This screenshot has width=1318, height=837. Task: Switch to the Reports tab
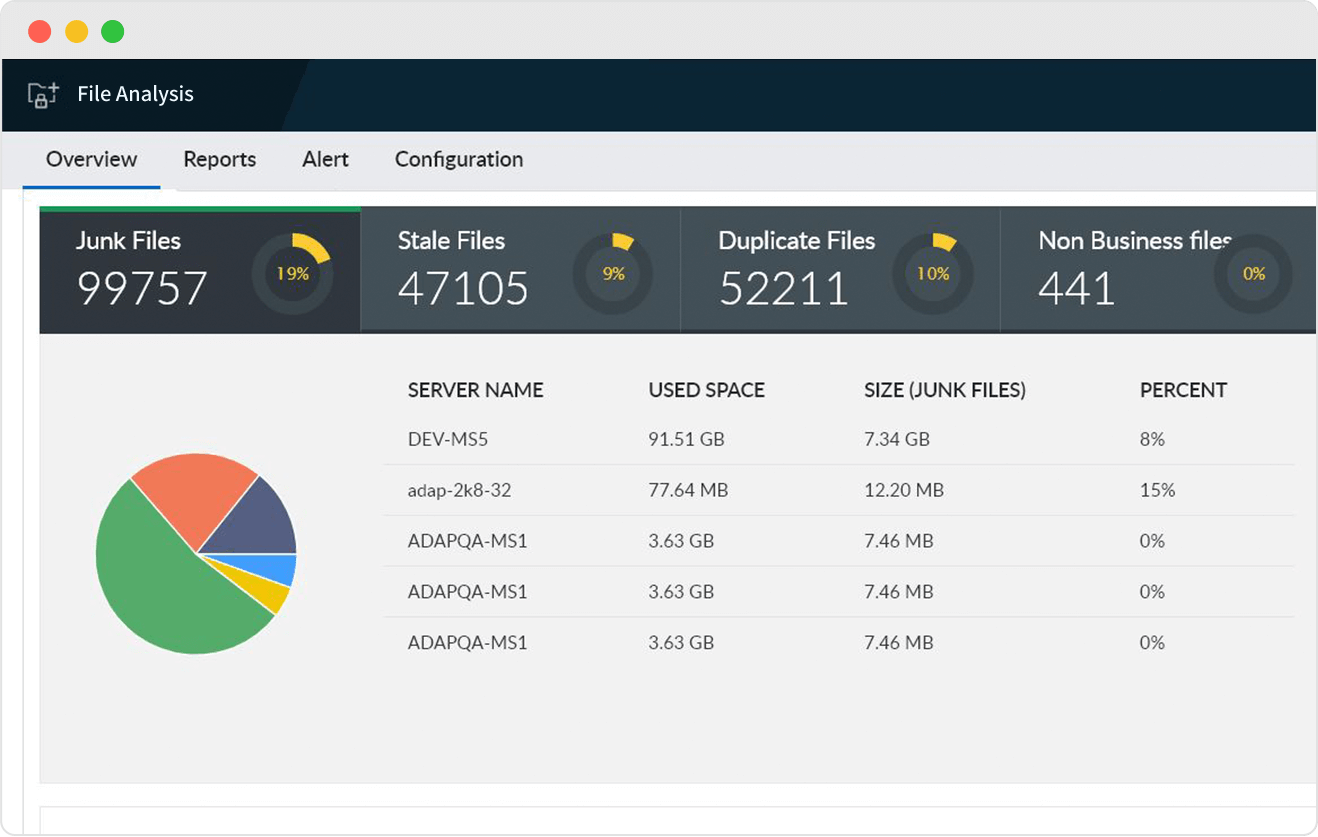(219, 159)
